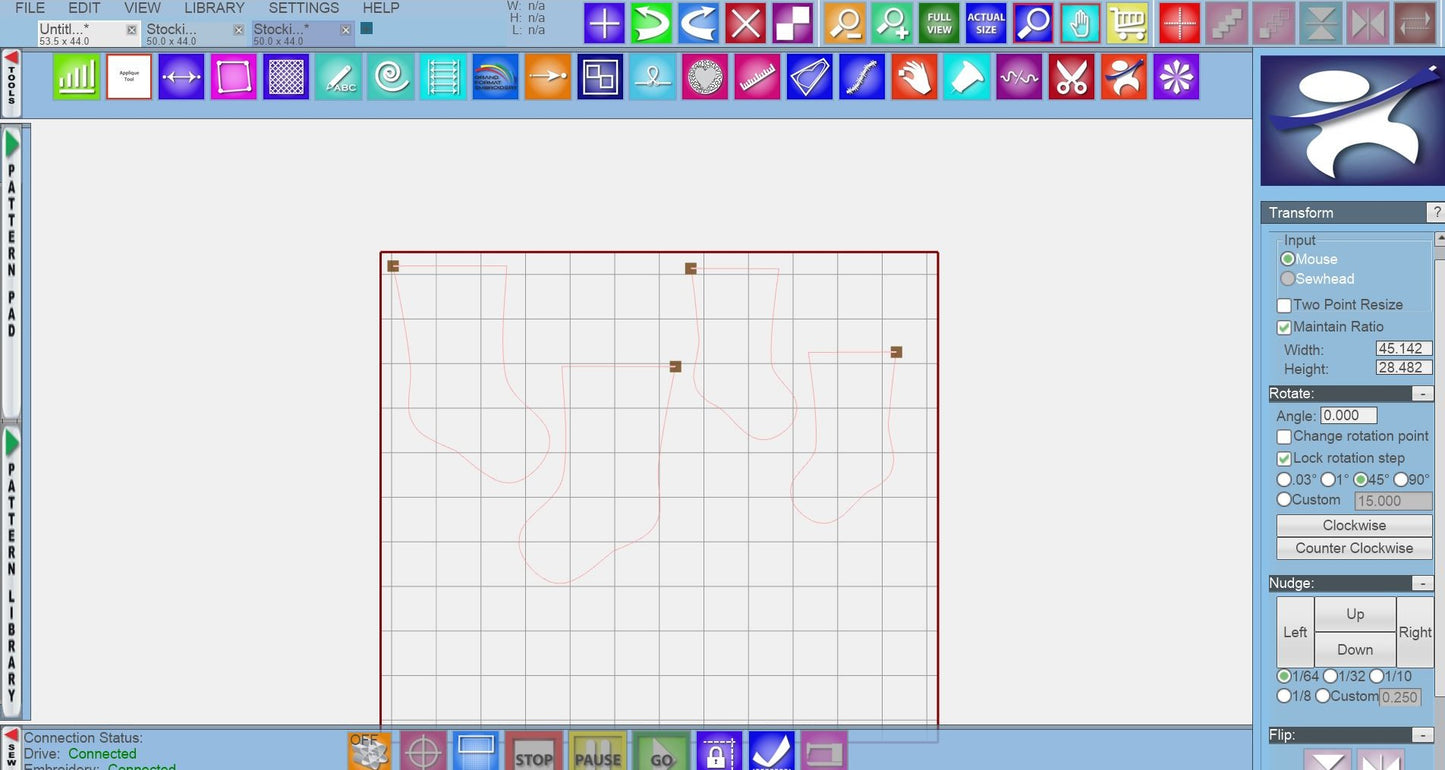Uncheck Maintain Ratio

1284,327
